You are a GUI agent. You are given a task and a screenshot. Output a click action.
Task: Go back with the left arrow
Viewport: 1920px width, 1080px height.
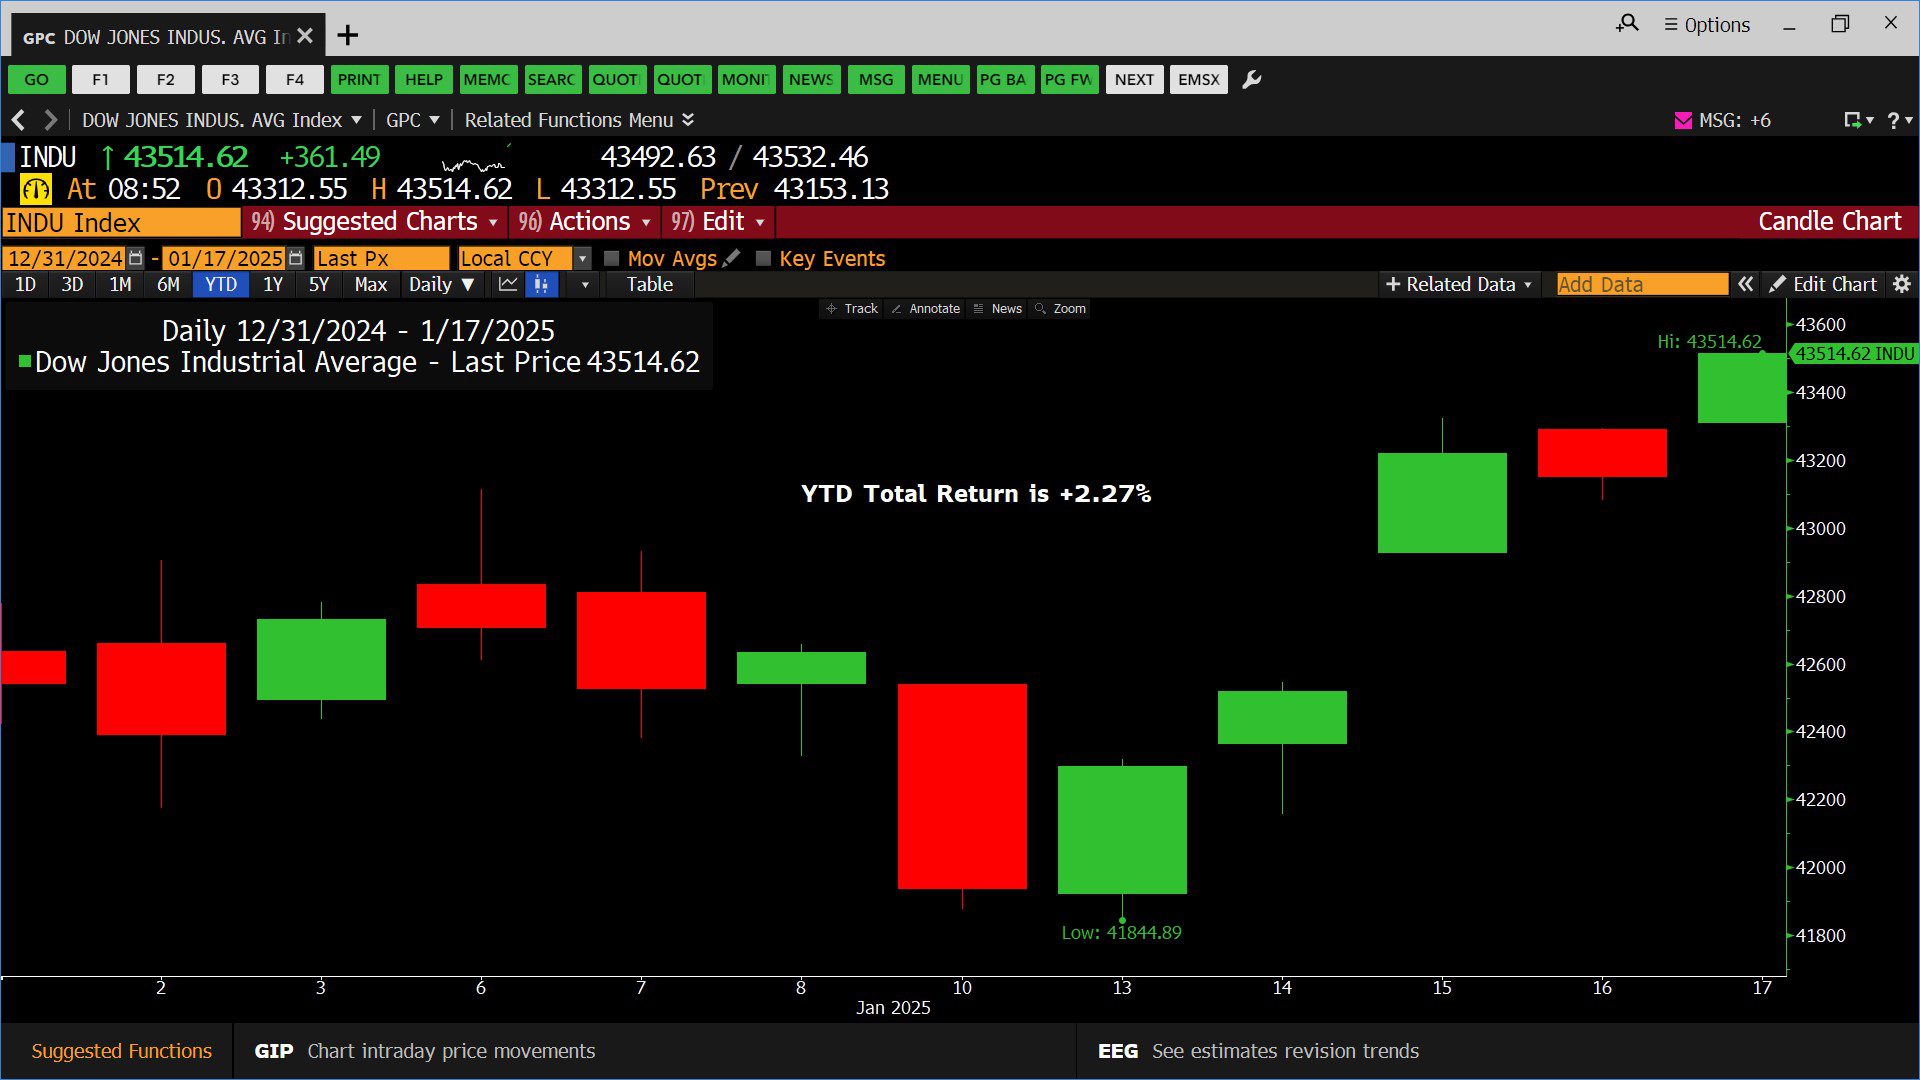pos(18,120)
